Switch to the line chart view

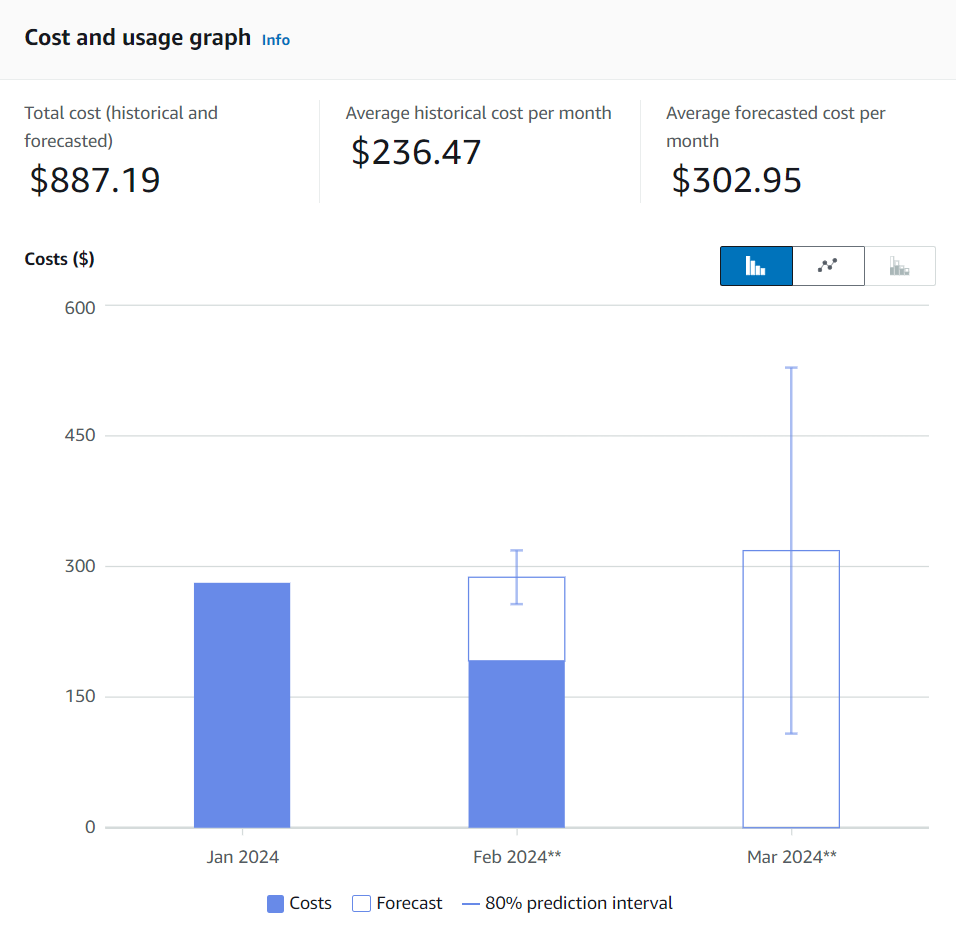(x=828, y=266)
